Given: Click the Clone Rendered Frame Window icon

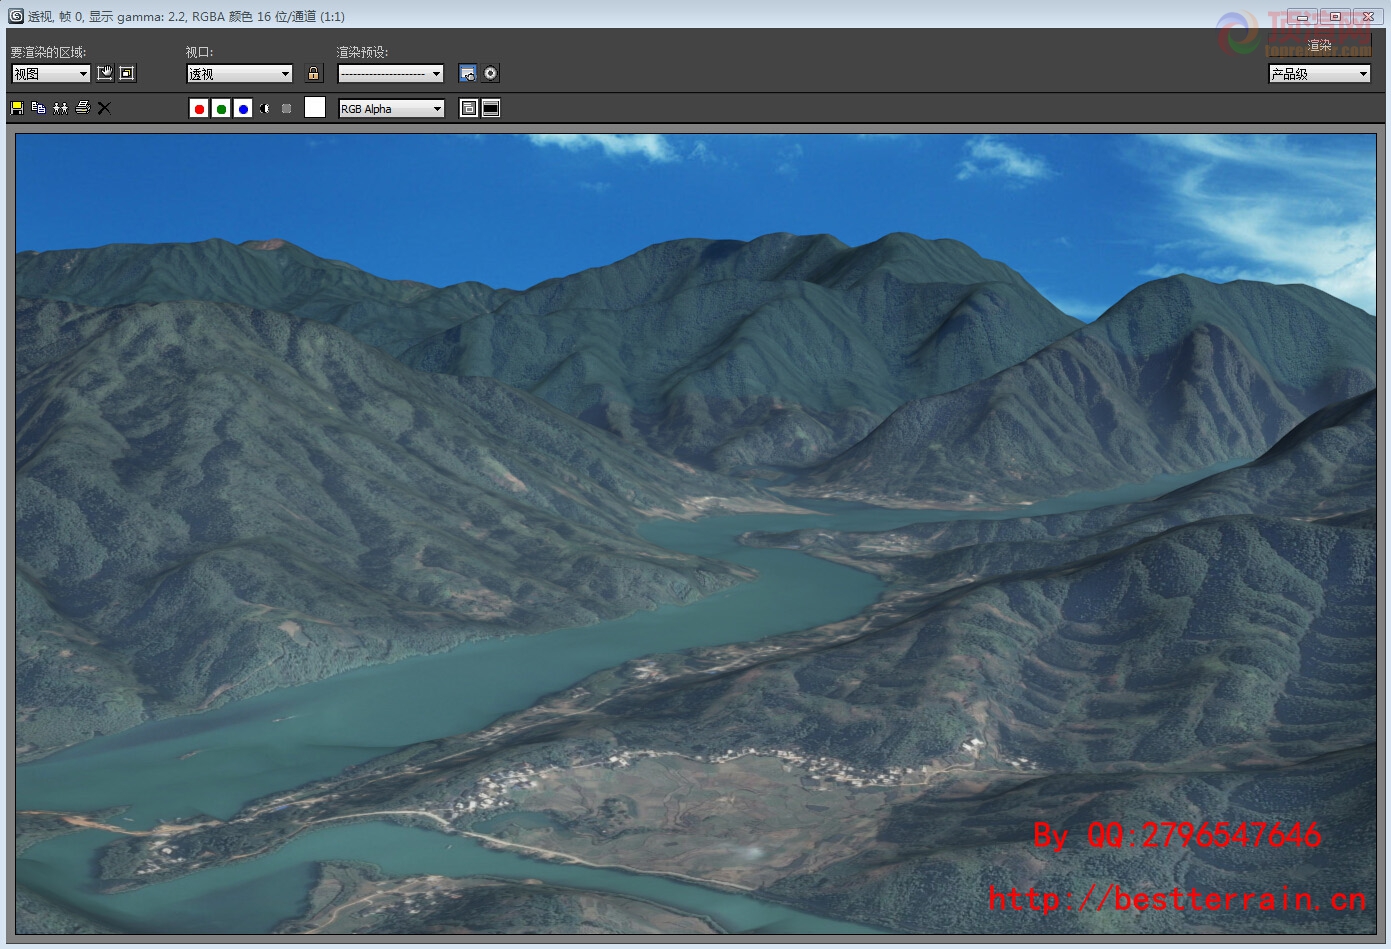Looking at the screenshot, I should coord(60,108).
